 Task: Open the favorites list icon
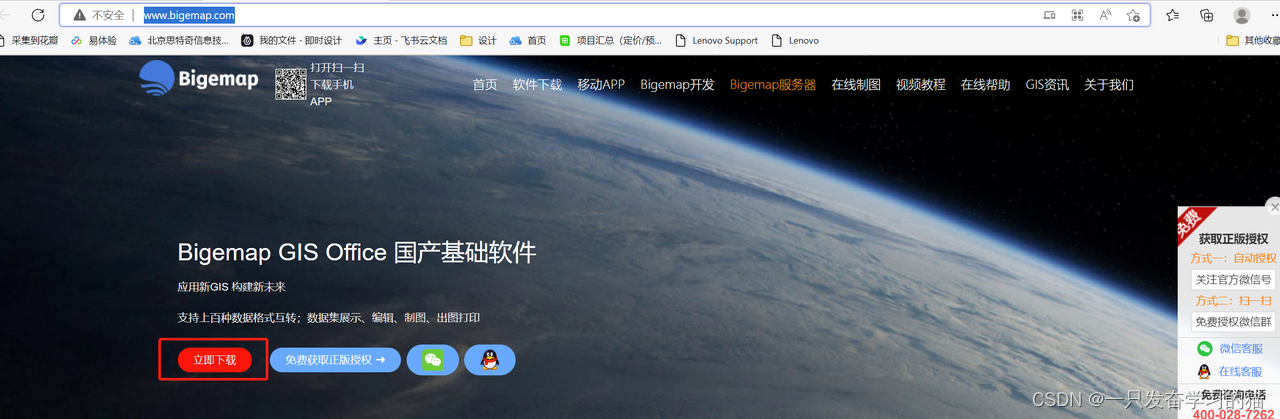coord(1173,15)
